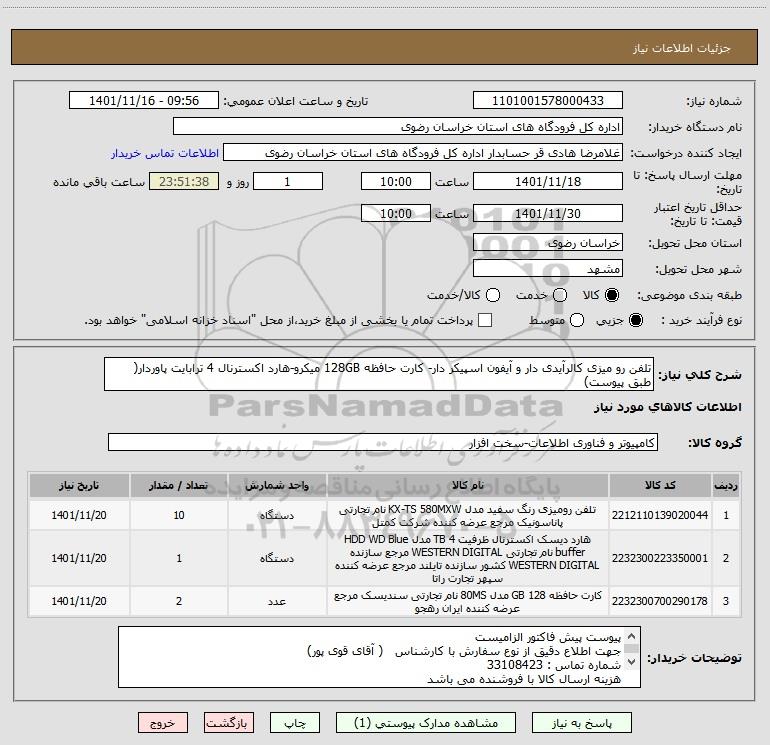The image size is (770, 745).
Task: Click item code 2232300700290178
Action: click(660, 601)
